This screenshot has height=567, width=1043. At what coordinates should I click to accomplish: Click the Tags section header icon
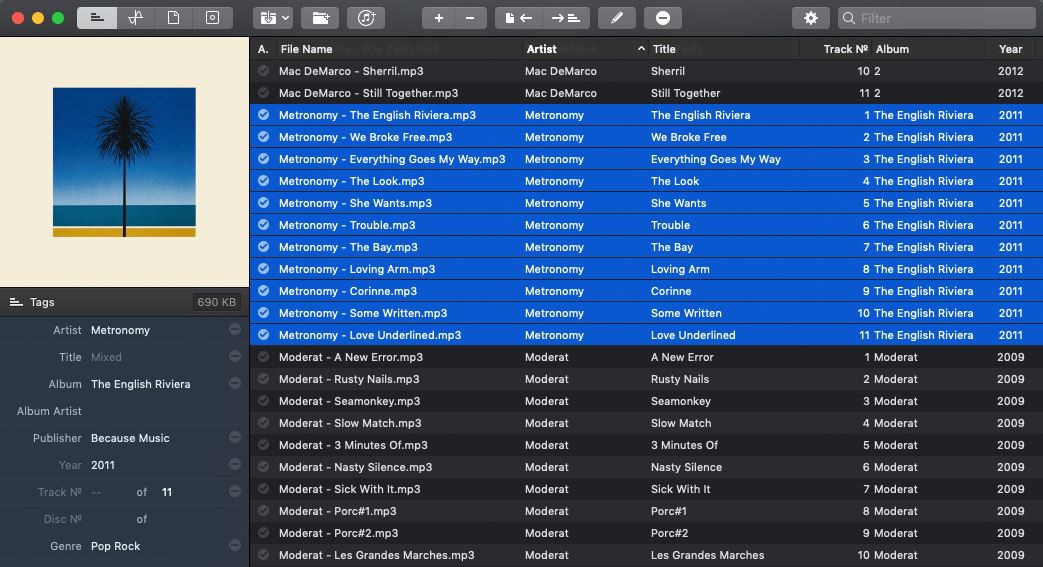point(16,302)
